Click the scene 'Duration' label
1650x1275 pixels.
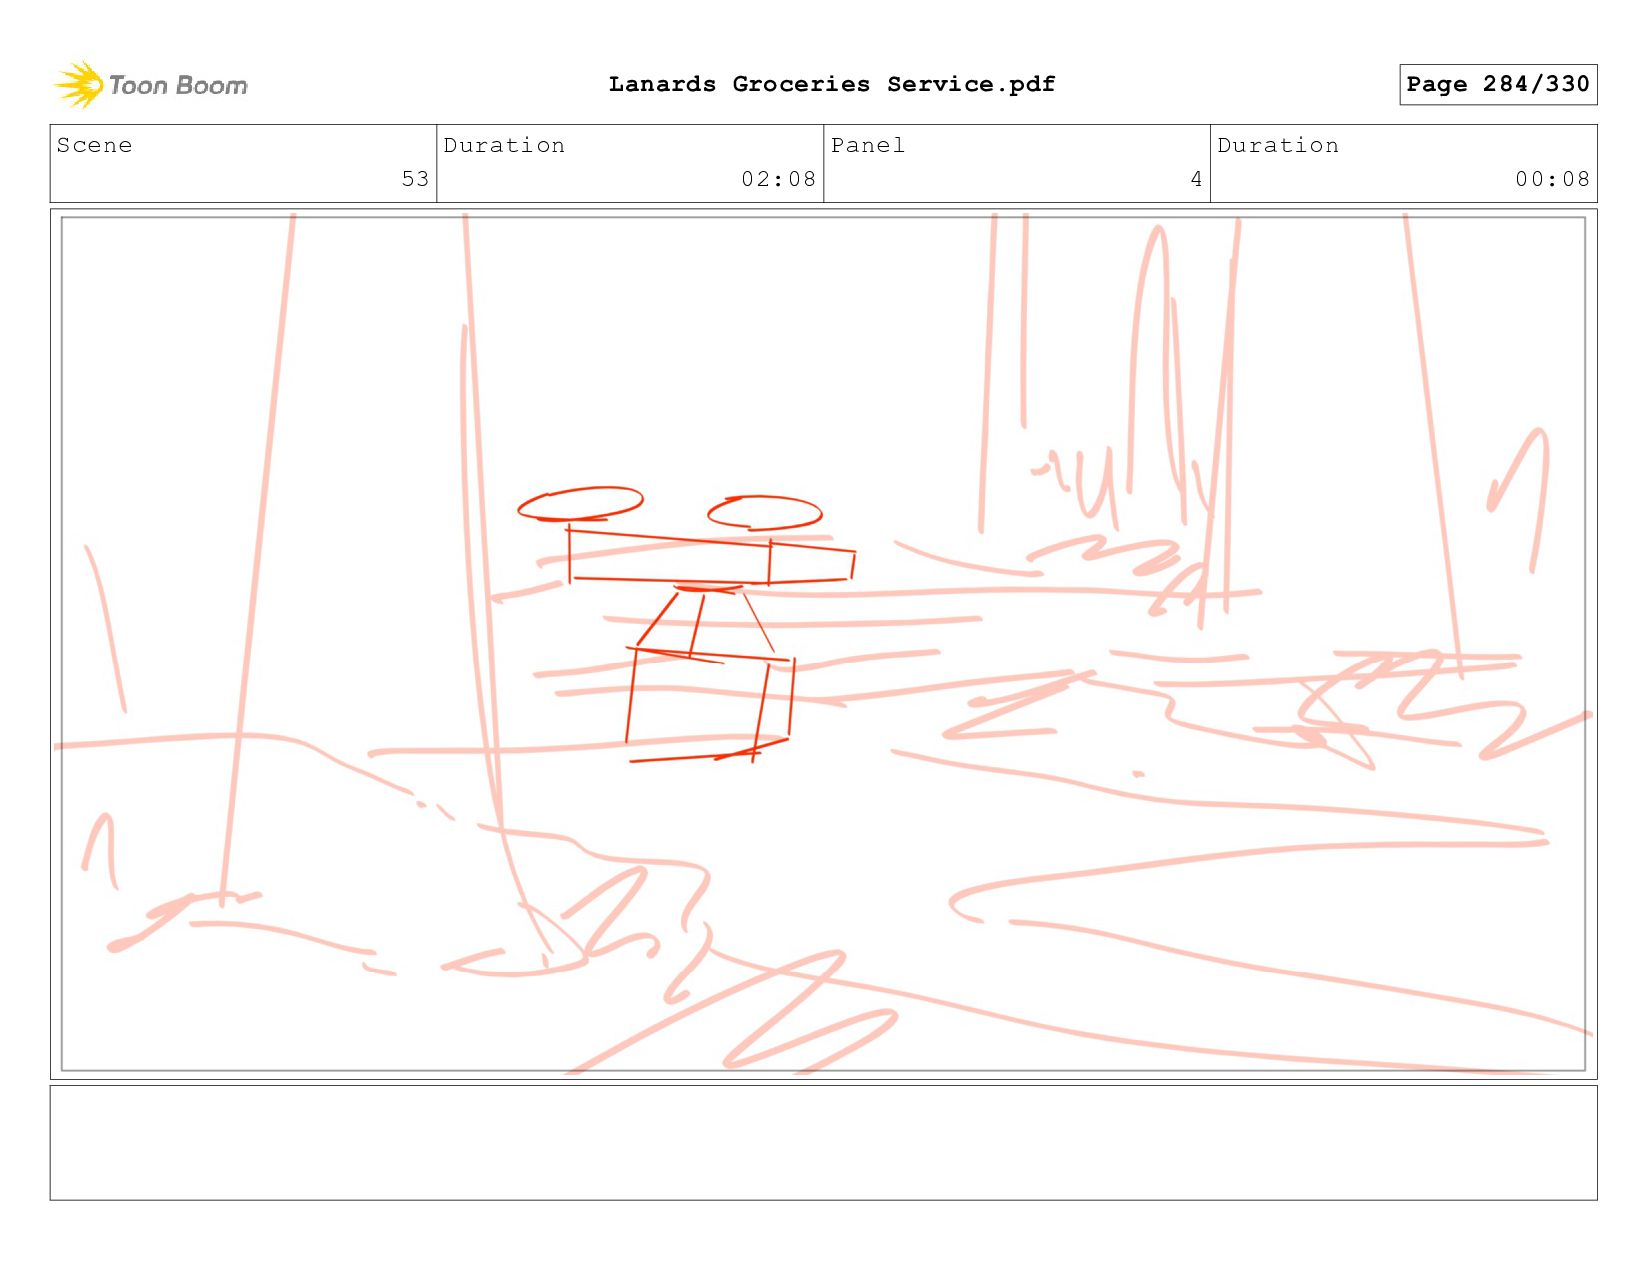click(504, 146)
